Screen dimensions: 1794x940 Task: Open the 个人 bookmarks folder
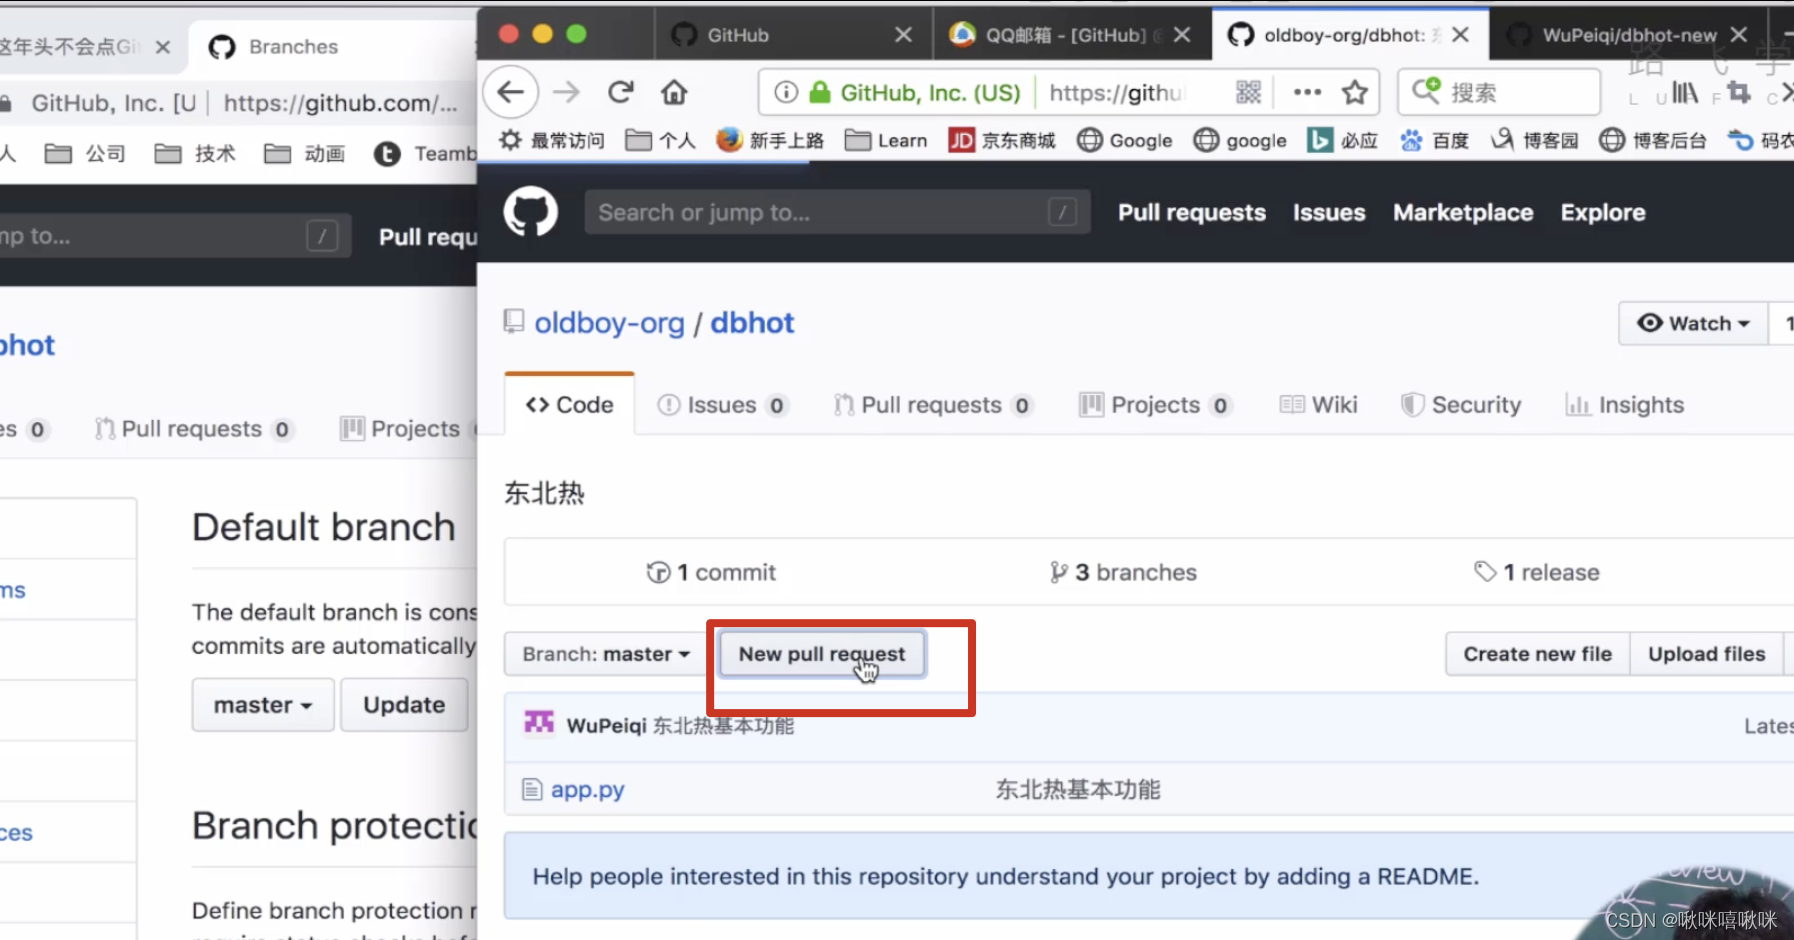coord(660,141)
